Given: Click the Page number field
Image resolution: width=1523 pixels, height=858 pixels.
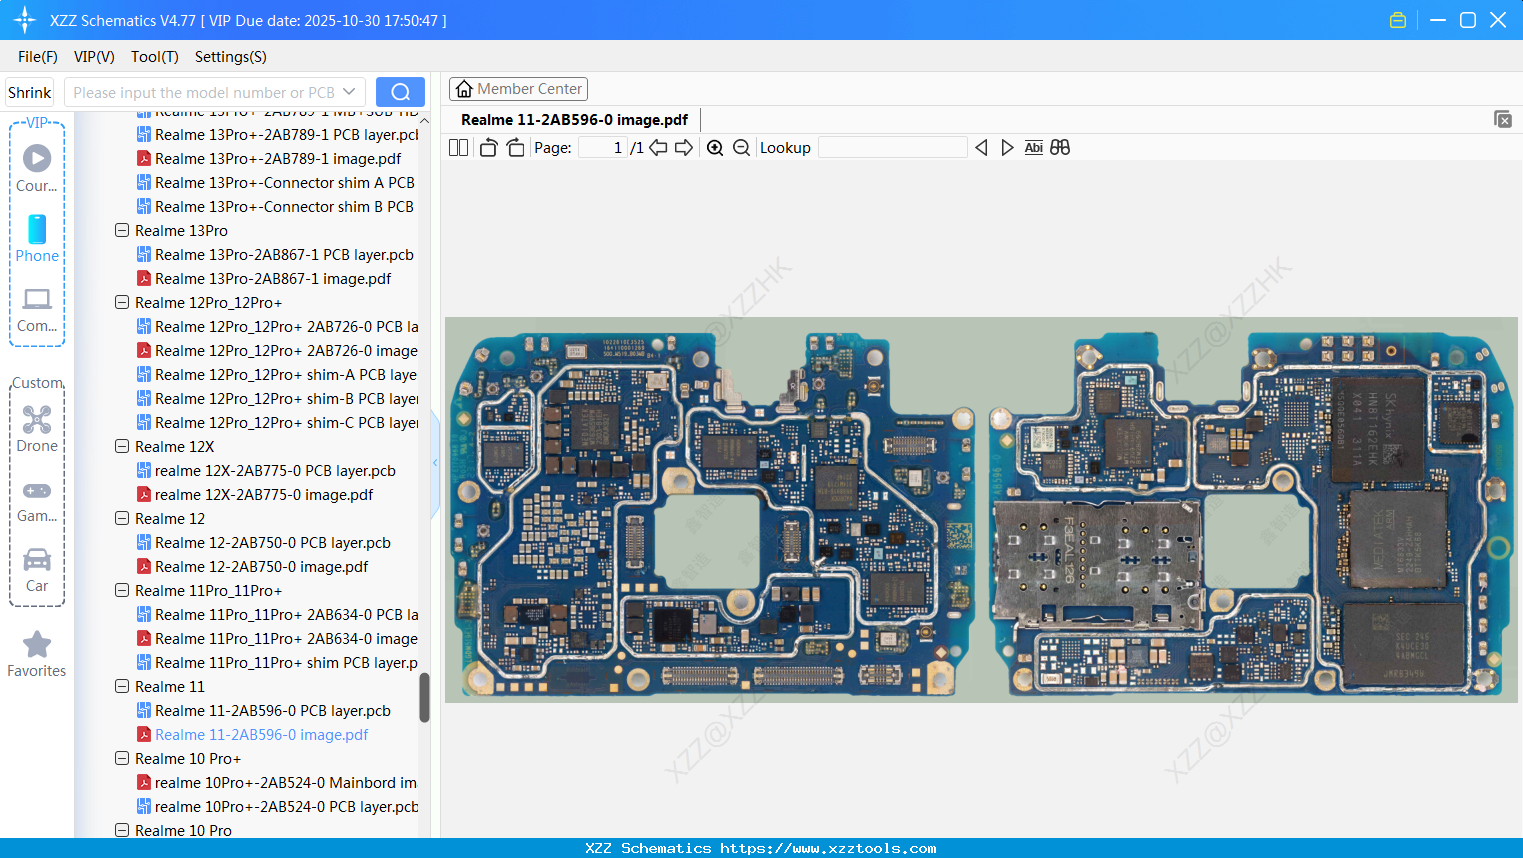Looking at the screenshot, I should click(x=603, y=148).
